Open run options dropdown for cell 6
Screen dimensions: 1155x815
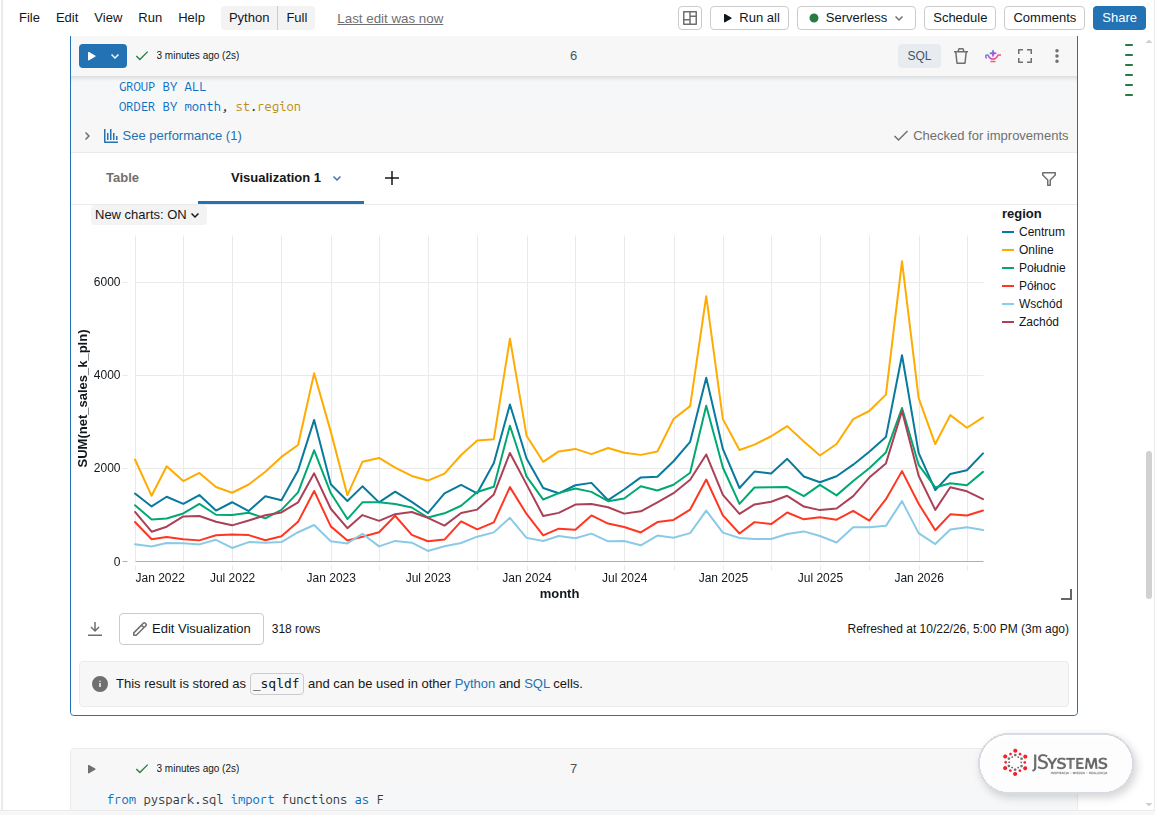(115, 56)
